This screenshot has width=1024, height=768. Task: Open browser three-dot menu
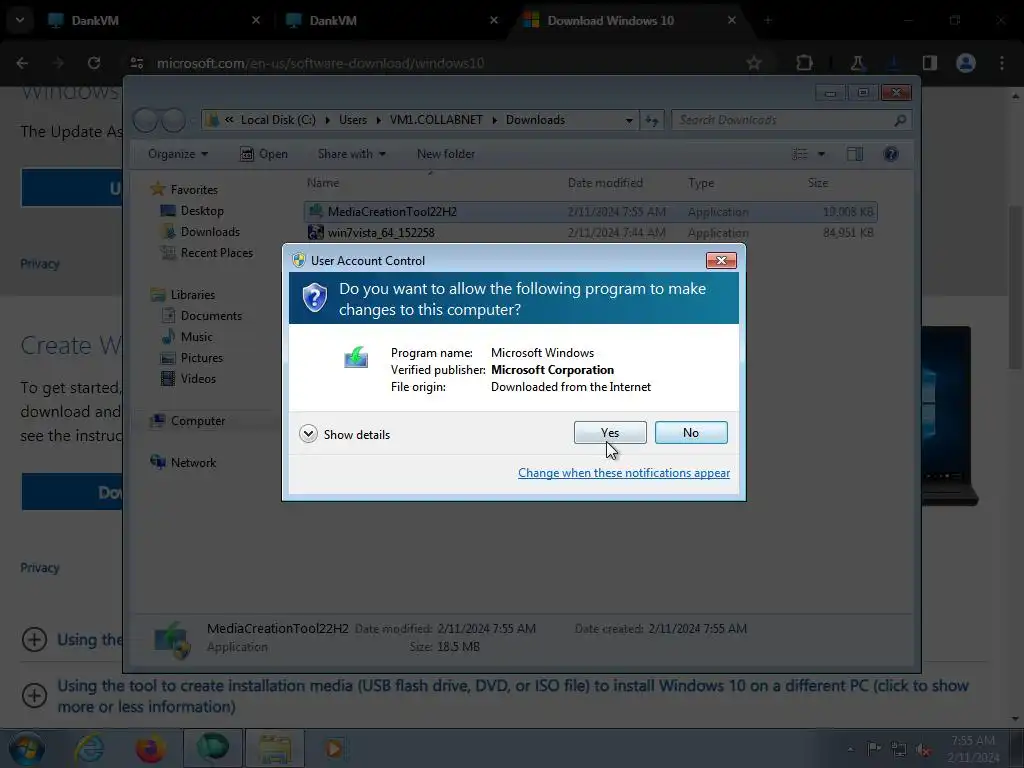click(1002, 63)
